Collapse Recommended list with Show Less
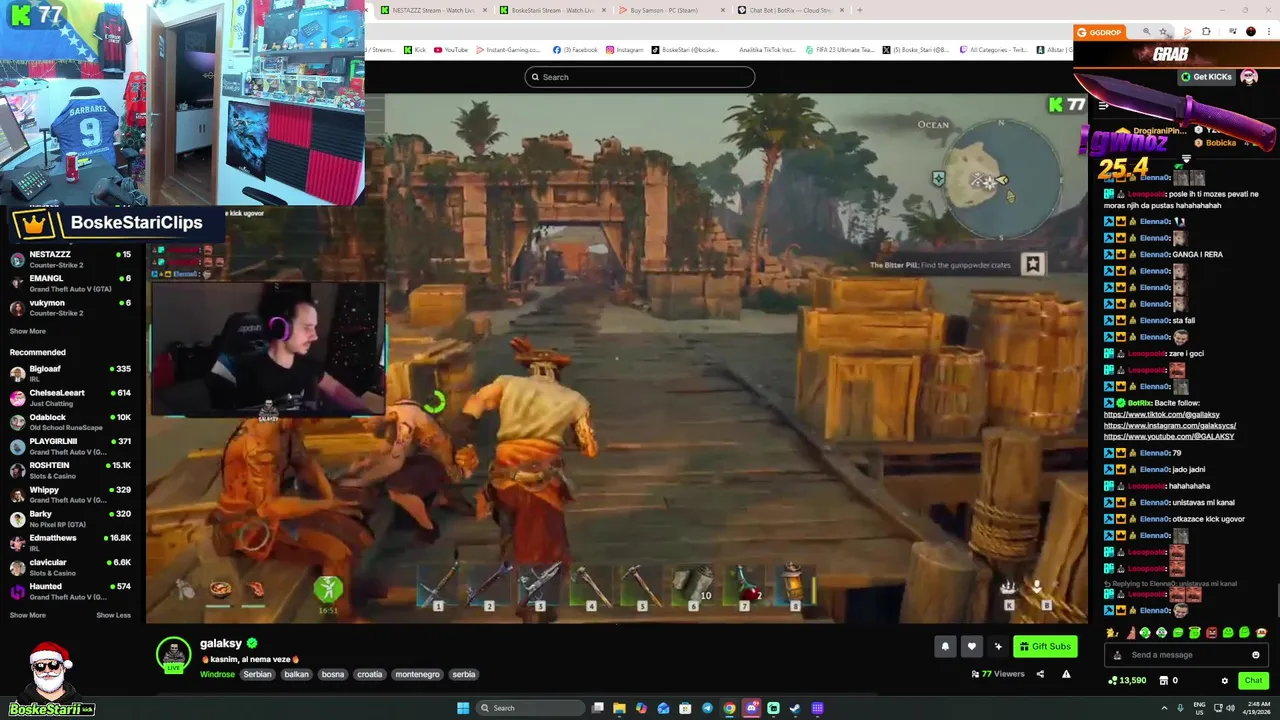The height and width of the screenshot is (720, 1280). pyautogui.click(x=113, y=615)
